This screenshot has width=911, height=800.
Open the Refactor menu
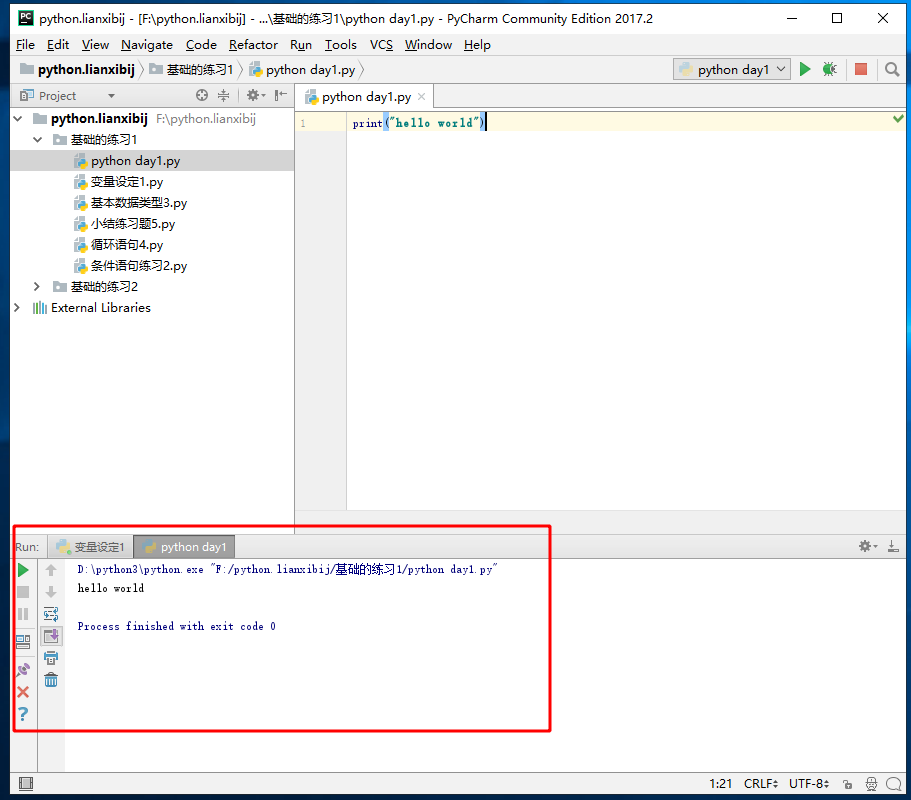[x=253, y=45]
